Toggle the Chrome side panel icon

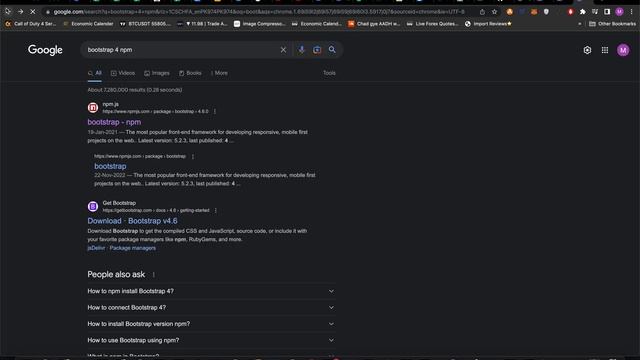607,12
